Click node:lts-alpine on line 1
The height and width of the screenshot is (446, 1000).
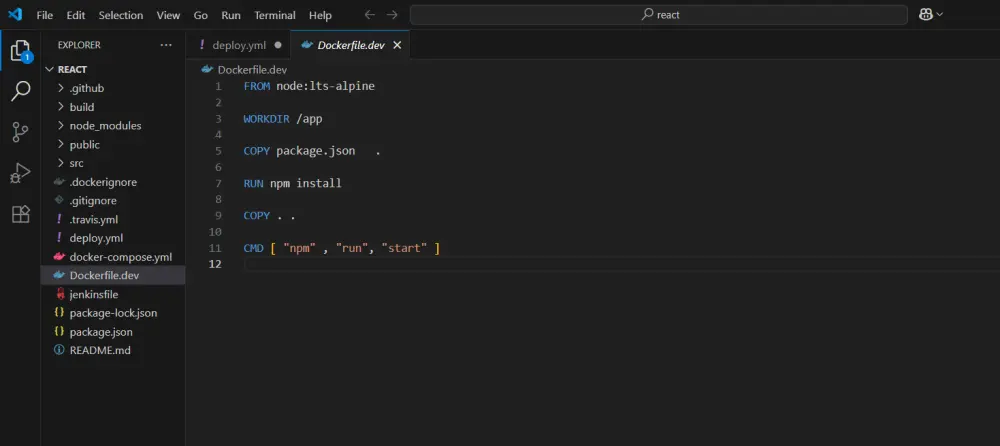(x=326, y=86)
